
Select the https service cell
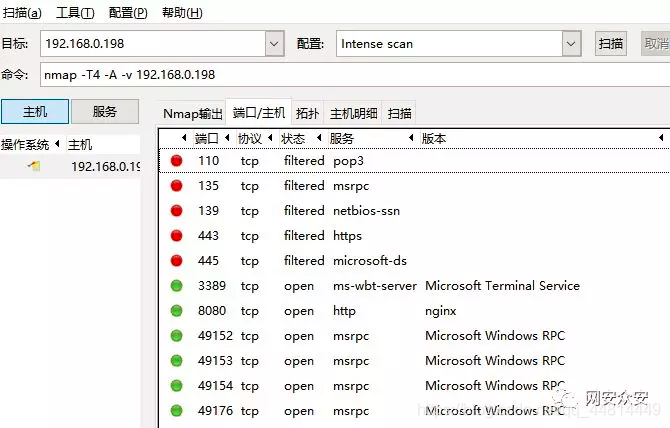pyautogui.click(x=347, y=236)
